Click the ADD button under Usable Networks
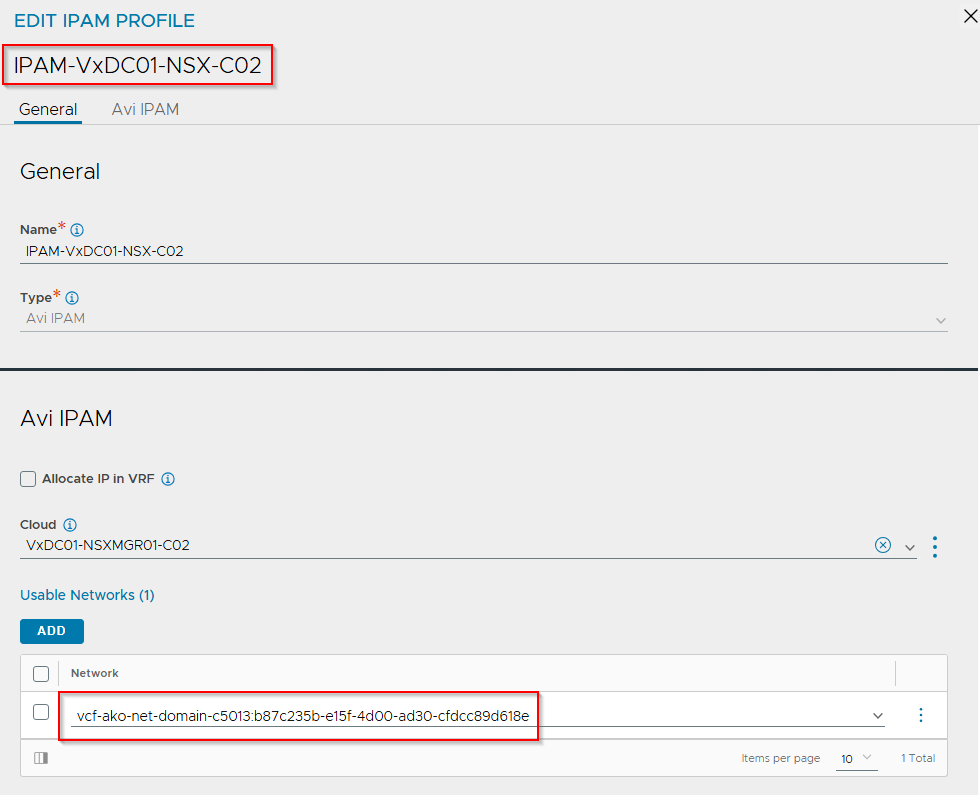980x795 pixels. tap(51, 631)
